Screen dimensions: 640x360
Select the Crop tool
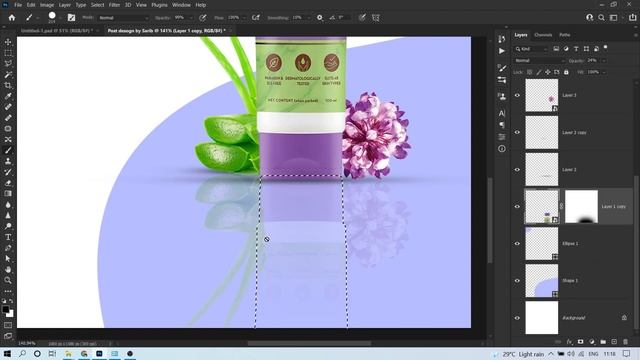point(8,85)
